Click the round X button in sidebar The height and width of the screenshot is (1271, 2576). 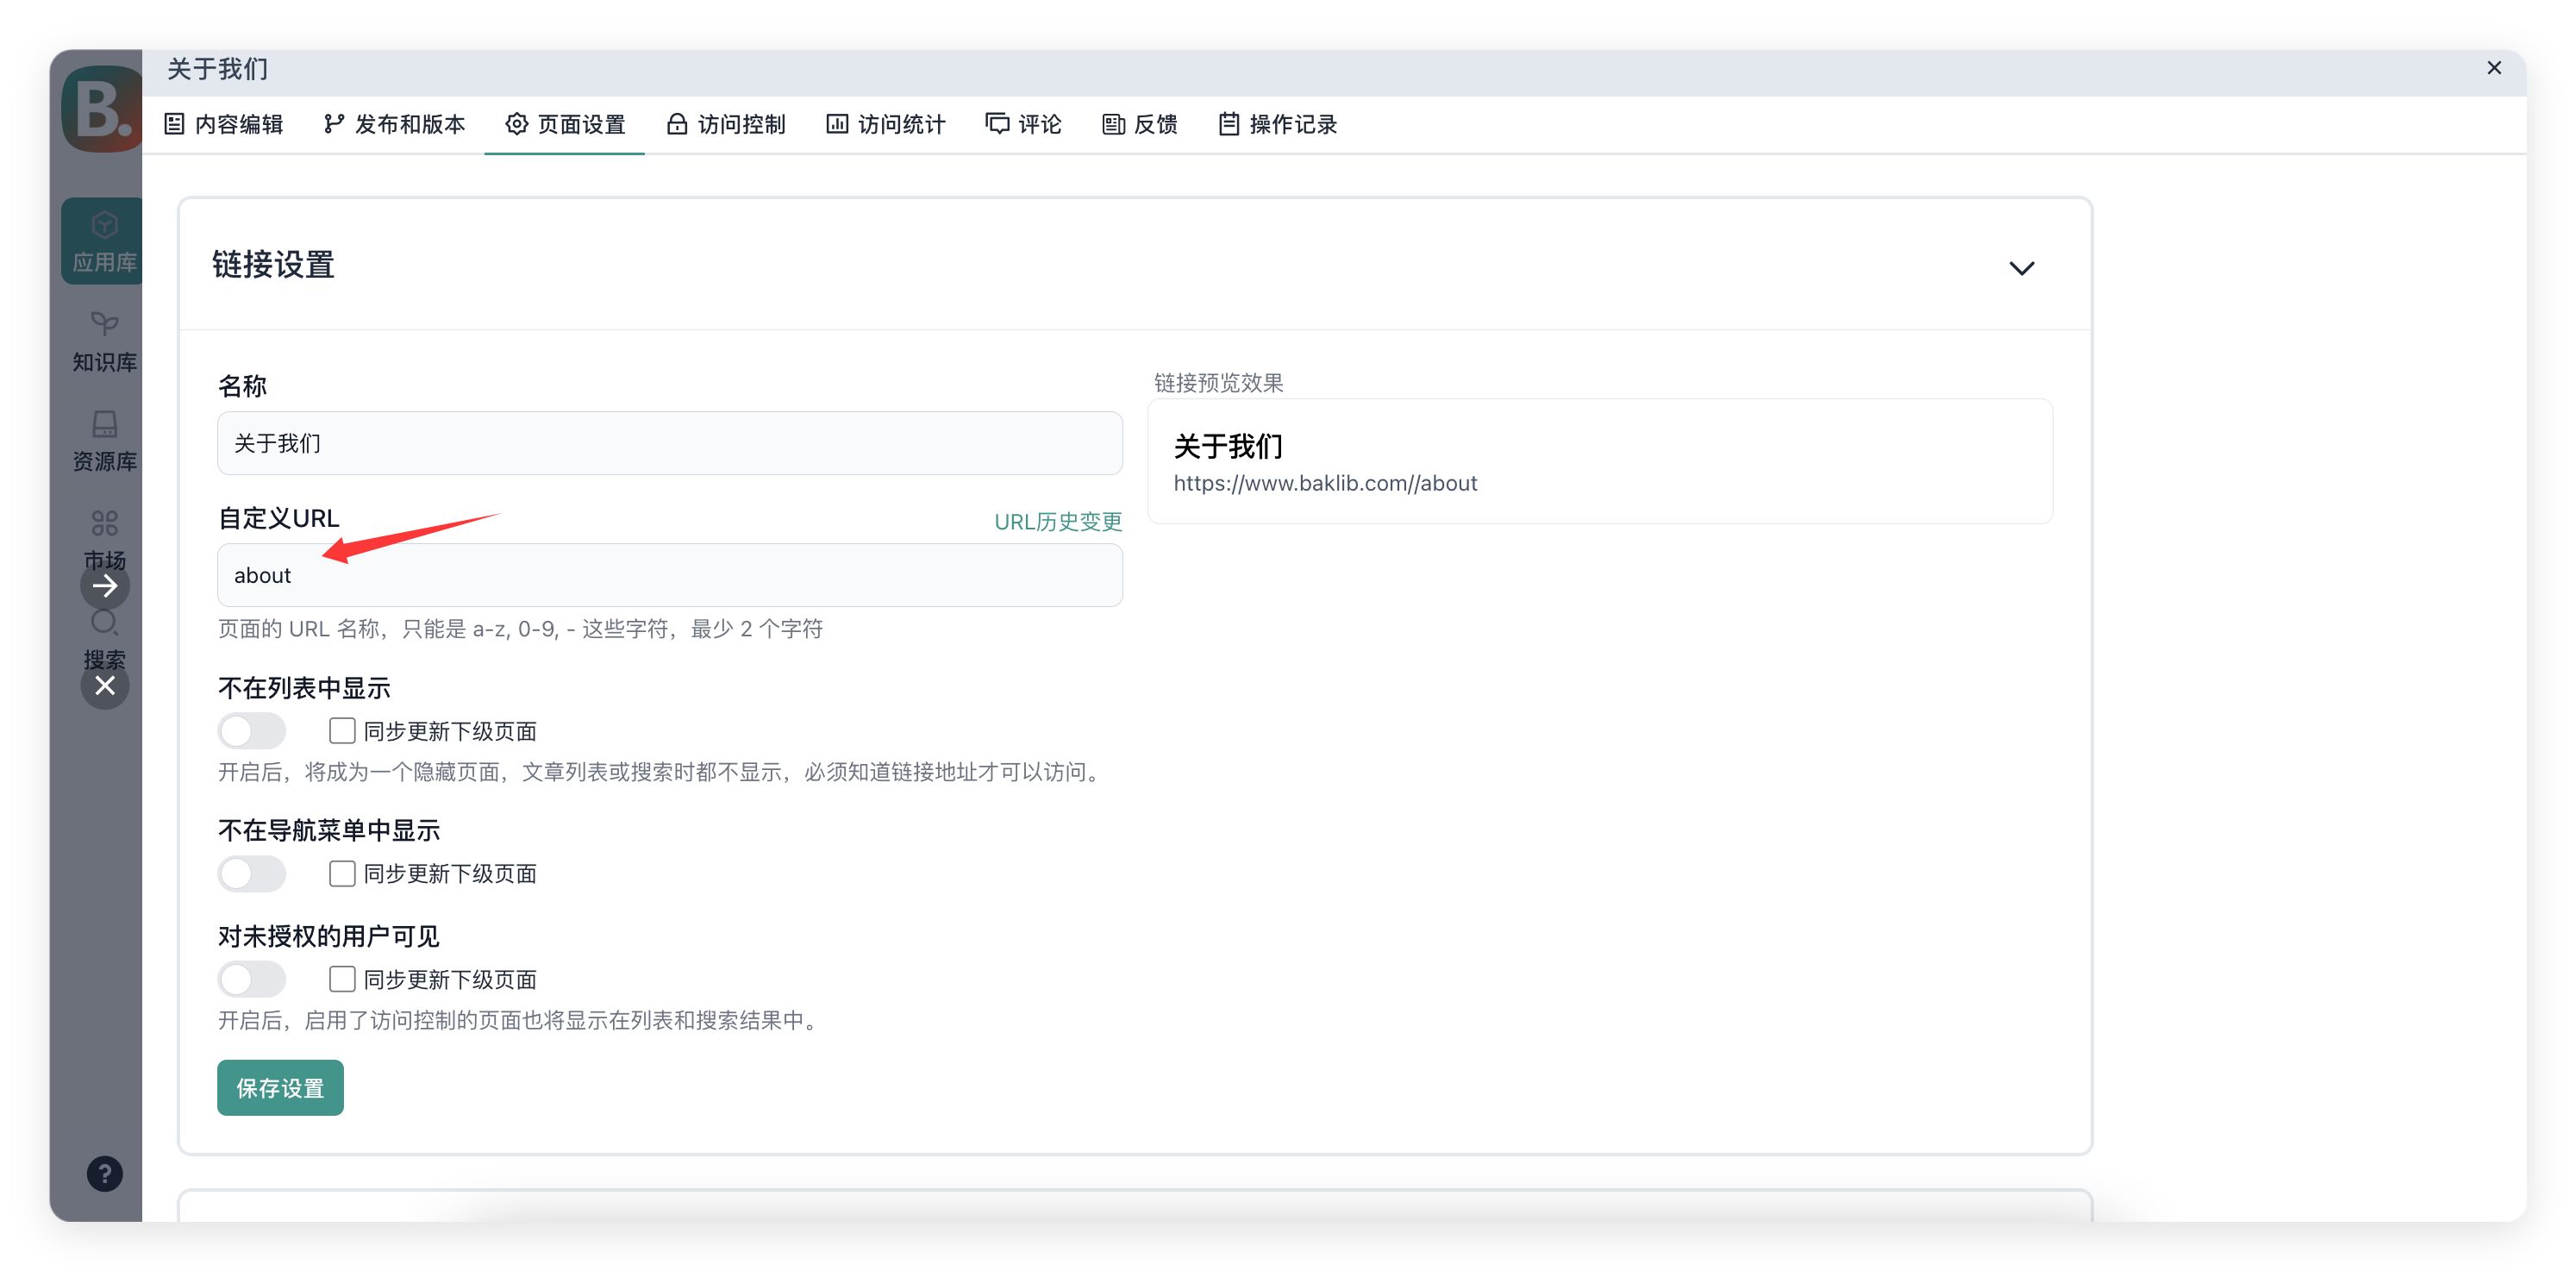pos(105,686)
